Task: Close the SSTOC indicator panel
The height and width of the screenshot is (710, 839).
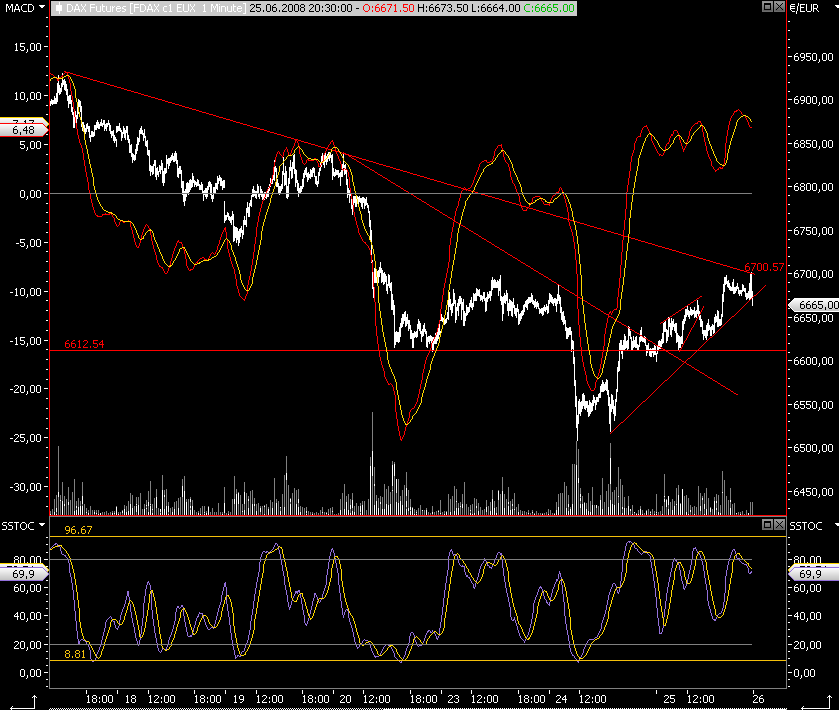Action: 779,524
